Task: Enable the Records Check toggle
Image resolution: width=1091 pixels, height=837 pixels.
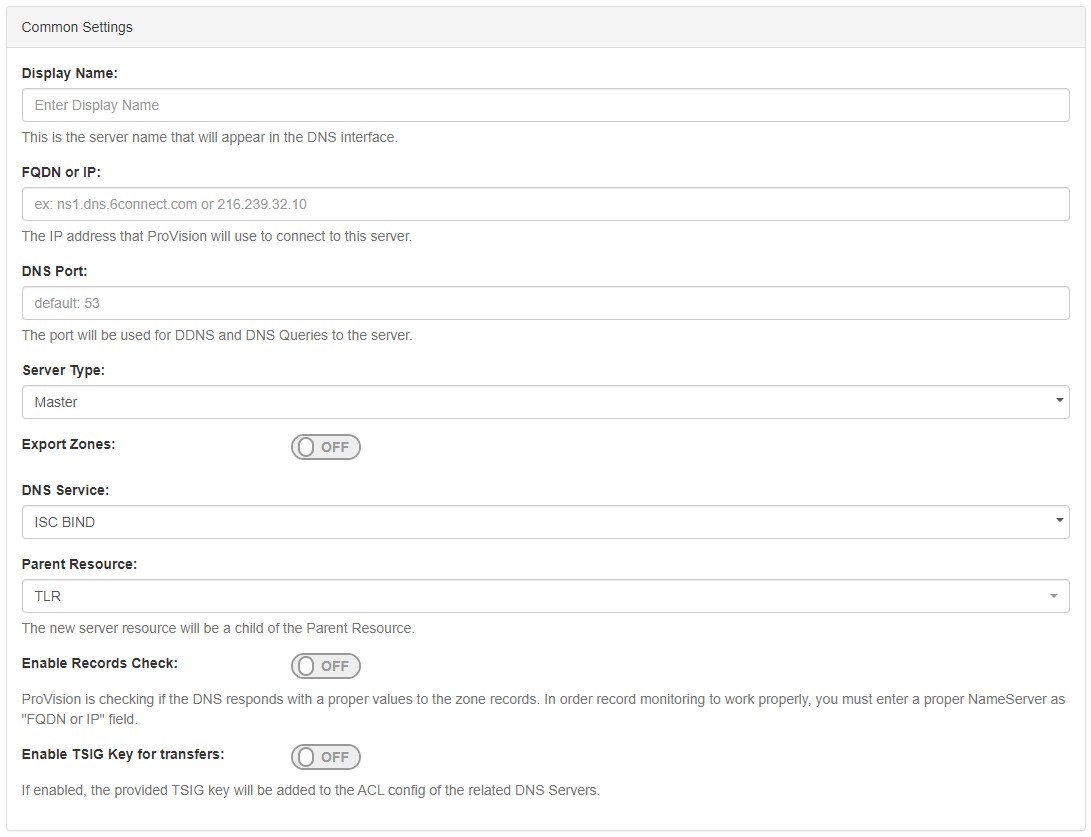Action: coord(325,666)
